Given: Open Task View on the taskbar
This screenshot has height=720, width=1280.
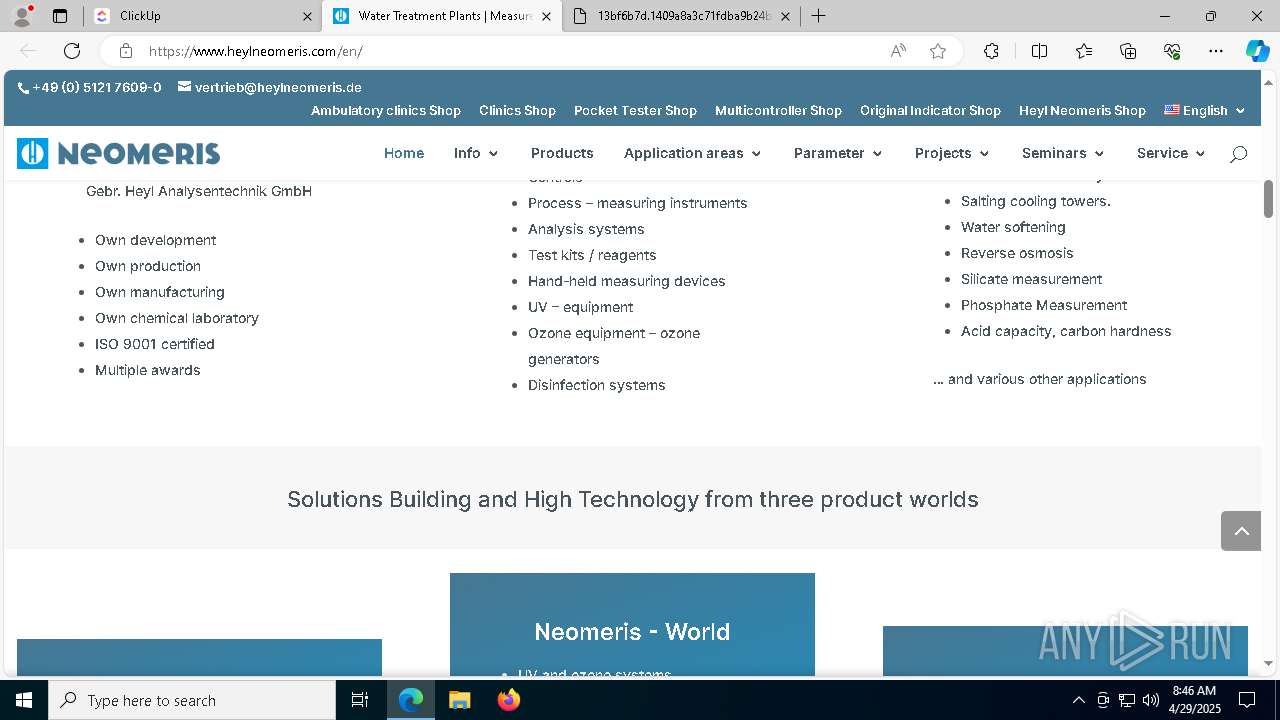Looking at the screenshot, I should [360, 700].
